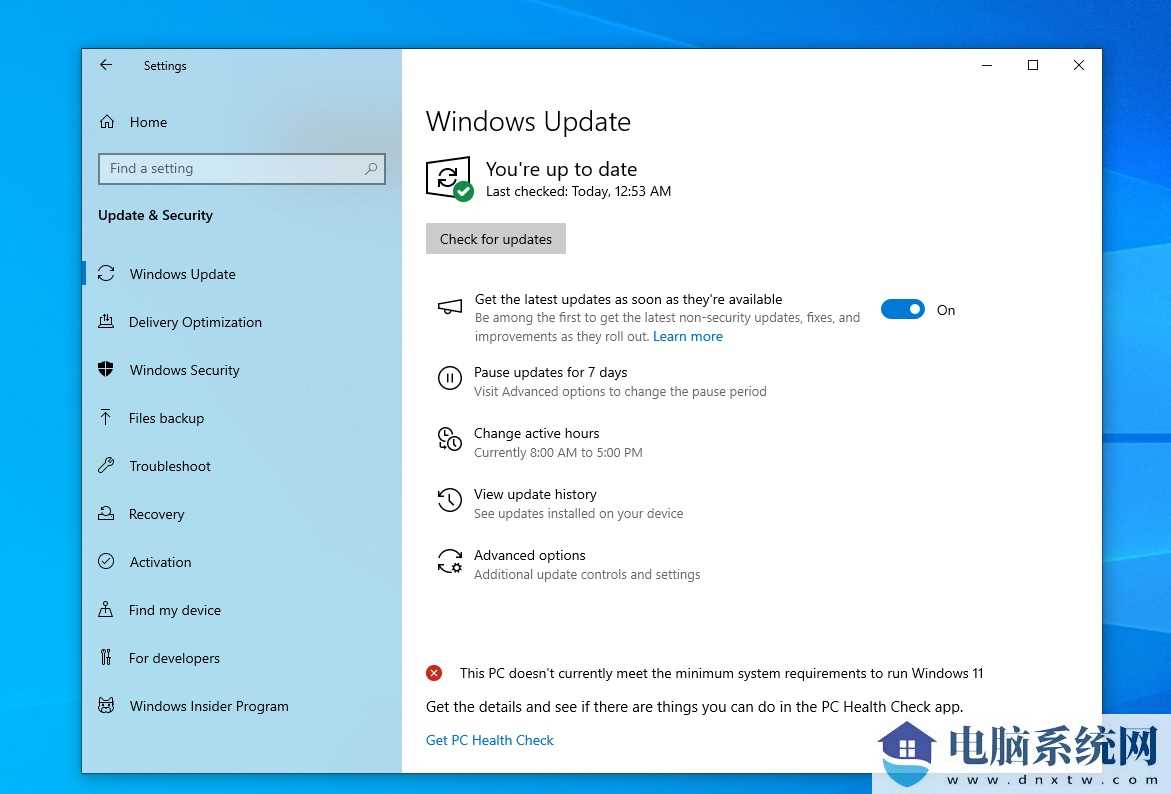Click the Find my device person icon
This screenshot has width=1171, height=794.
coord(106,610)
